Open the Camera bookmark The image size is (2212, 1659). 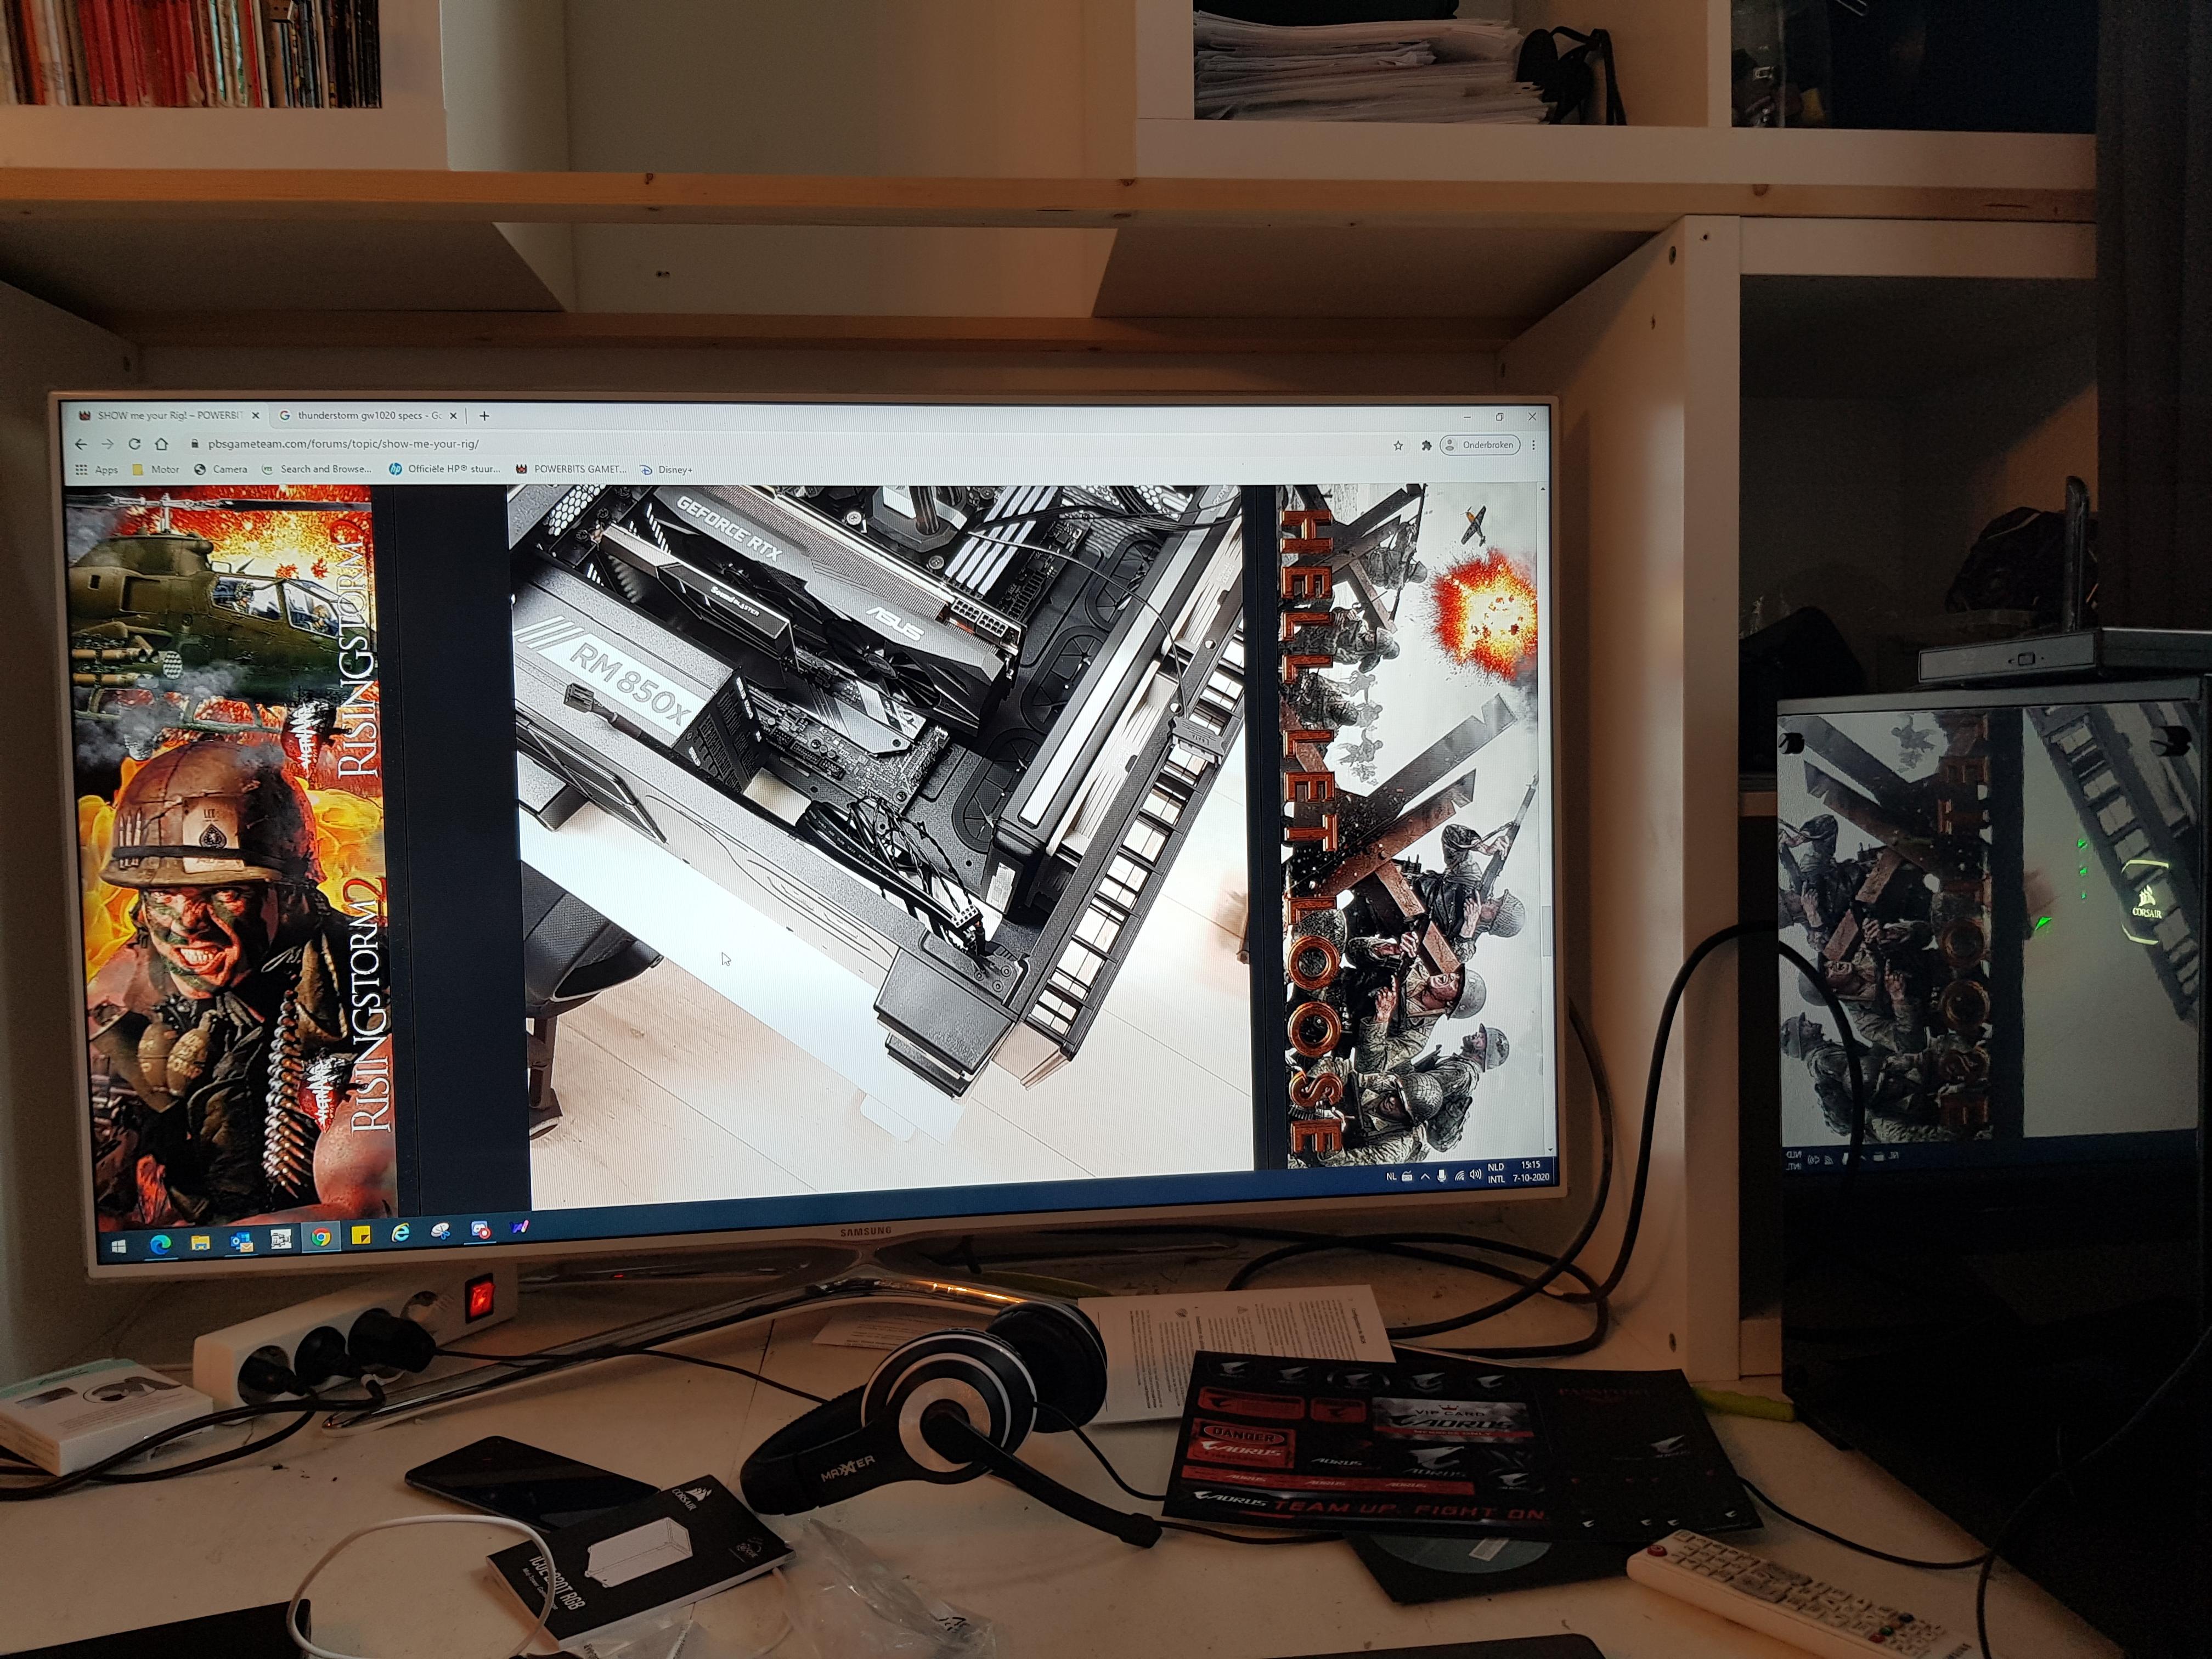click(220, 469)
